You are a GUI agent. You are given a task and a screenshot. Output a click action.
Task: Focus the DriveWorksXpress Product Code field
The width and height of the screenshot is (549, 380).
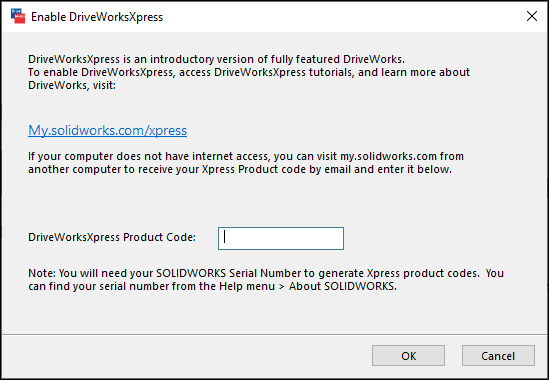pyautogui.click(x=281, y=239)
